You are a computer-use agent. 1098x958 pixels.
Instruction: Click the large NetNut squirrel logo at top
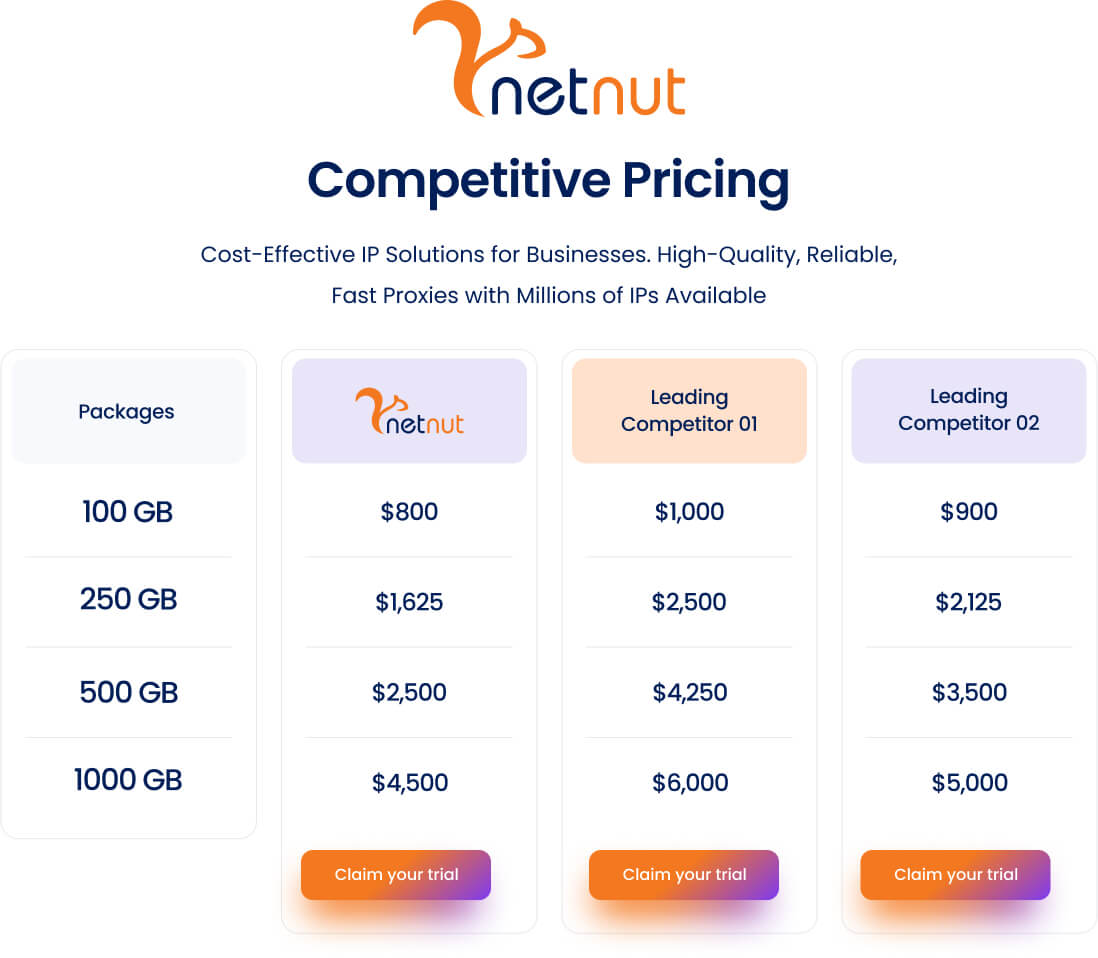click(x=548, y=62)
